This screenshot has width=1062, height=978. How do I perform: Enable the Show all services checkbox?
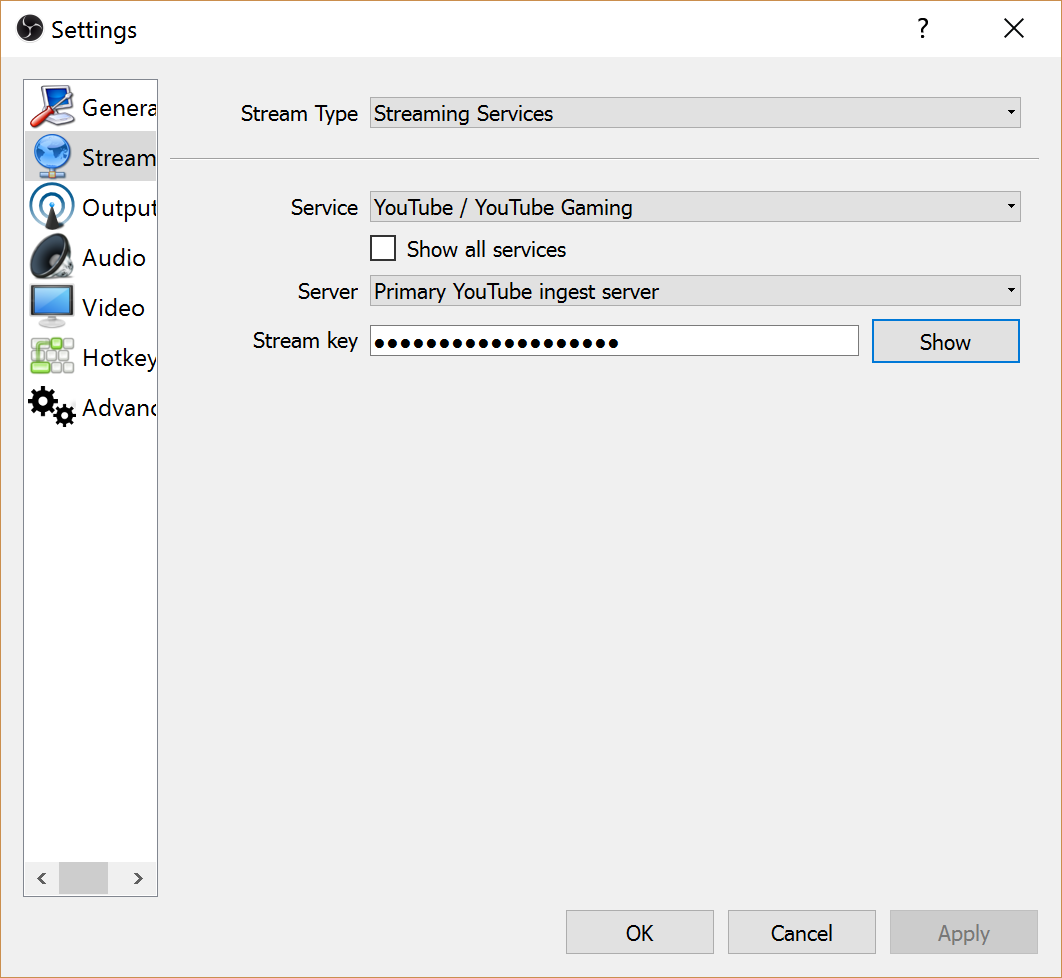pyautogui.click(x=383, y=249)
